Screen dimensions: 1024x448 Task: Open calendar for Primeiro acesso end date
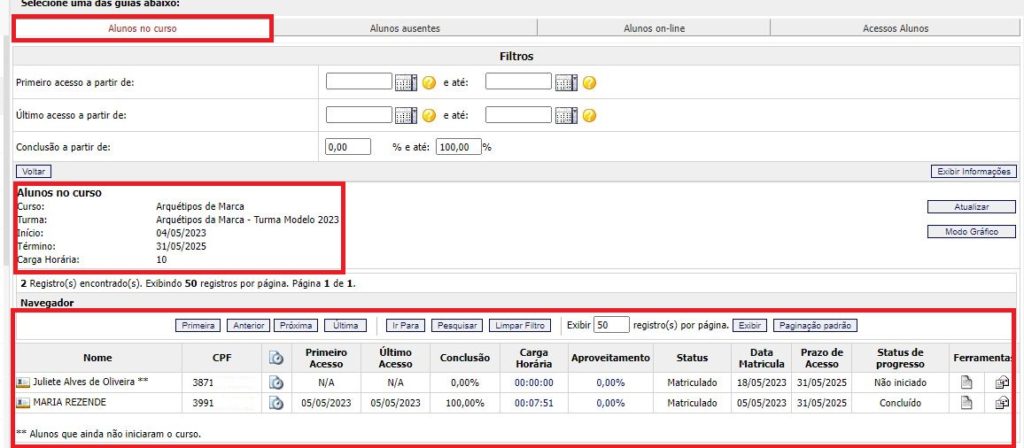(565, 83)
